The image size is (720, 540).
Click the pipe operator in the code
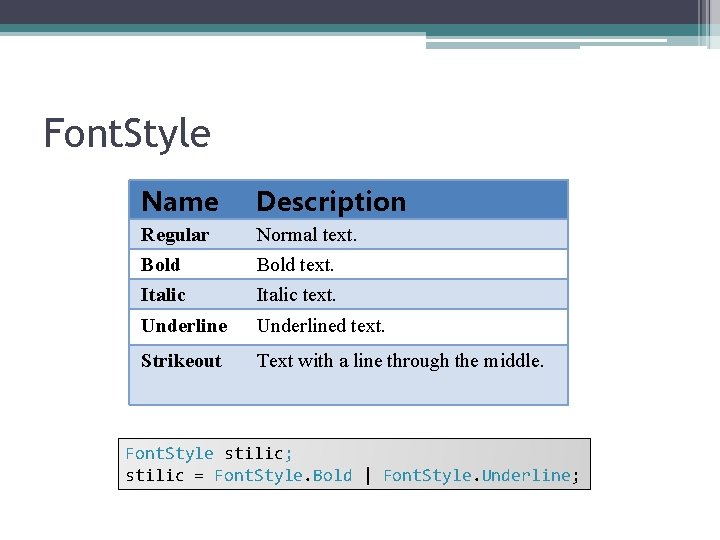point(368,475)
